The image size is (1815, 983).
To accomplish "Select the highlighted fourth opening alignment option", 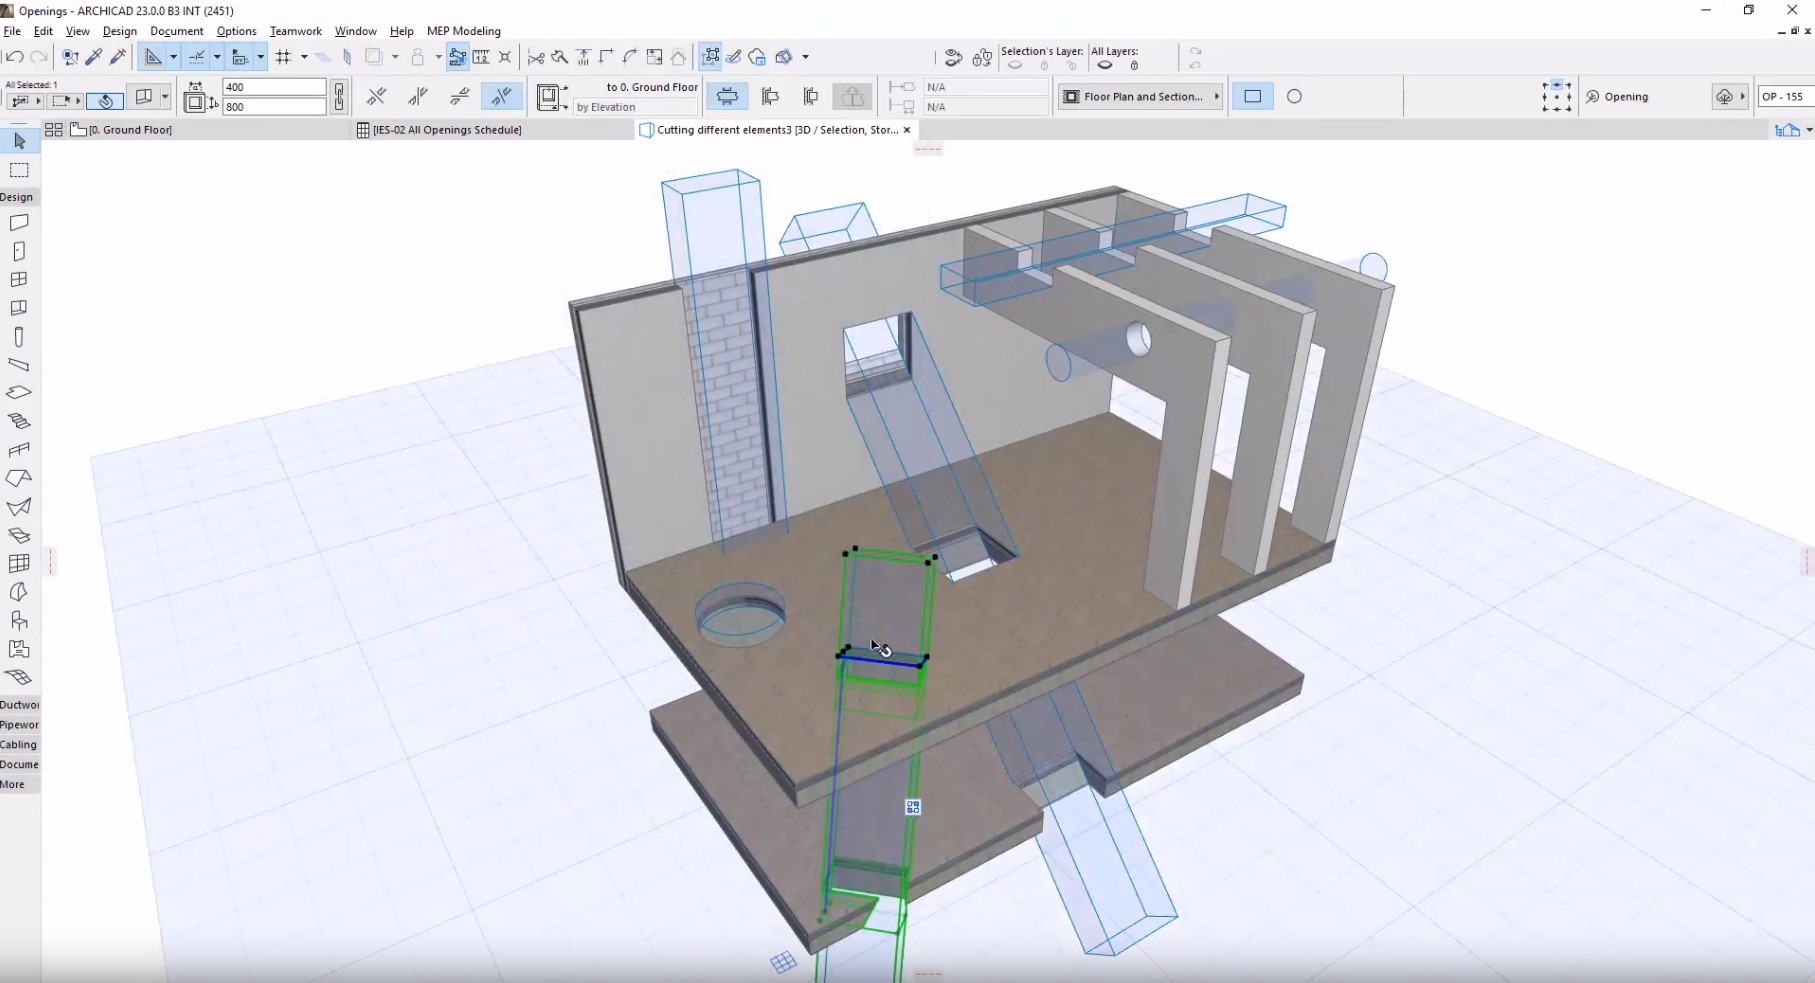I will pos(501,96).
